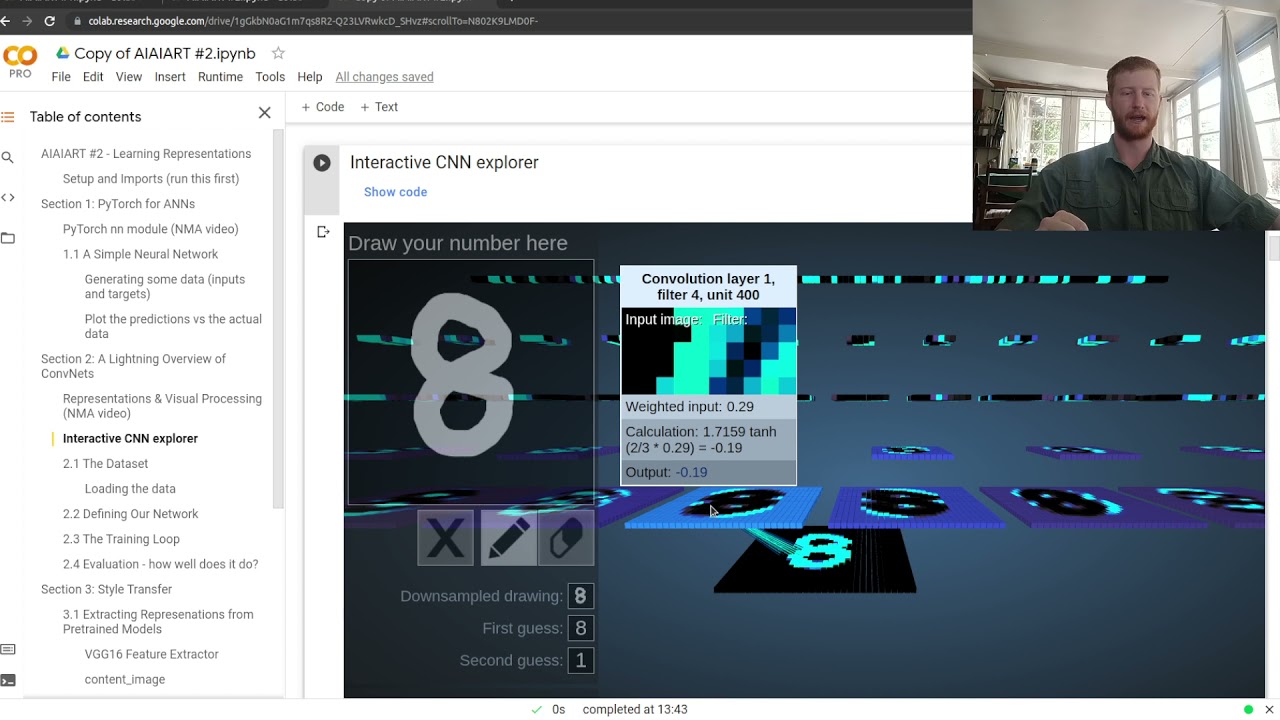Open the Tools menu
This screenshot has height=720, width=1280.
point(270,77)
